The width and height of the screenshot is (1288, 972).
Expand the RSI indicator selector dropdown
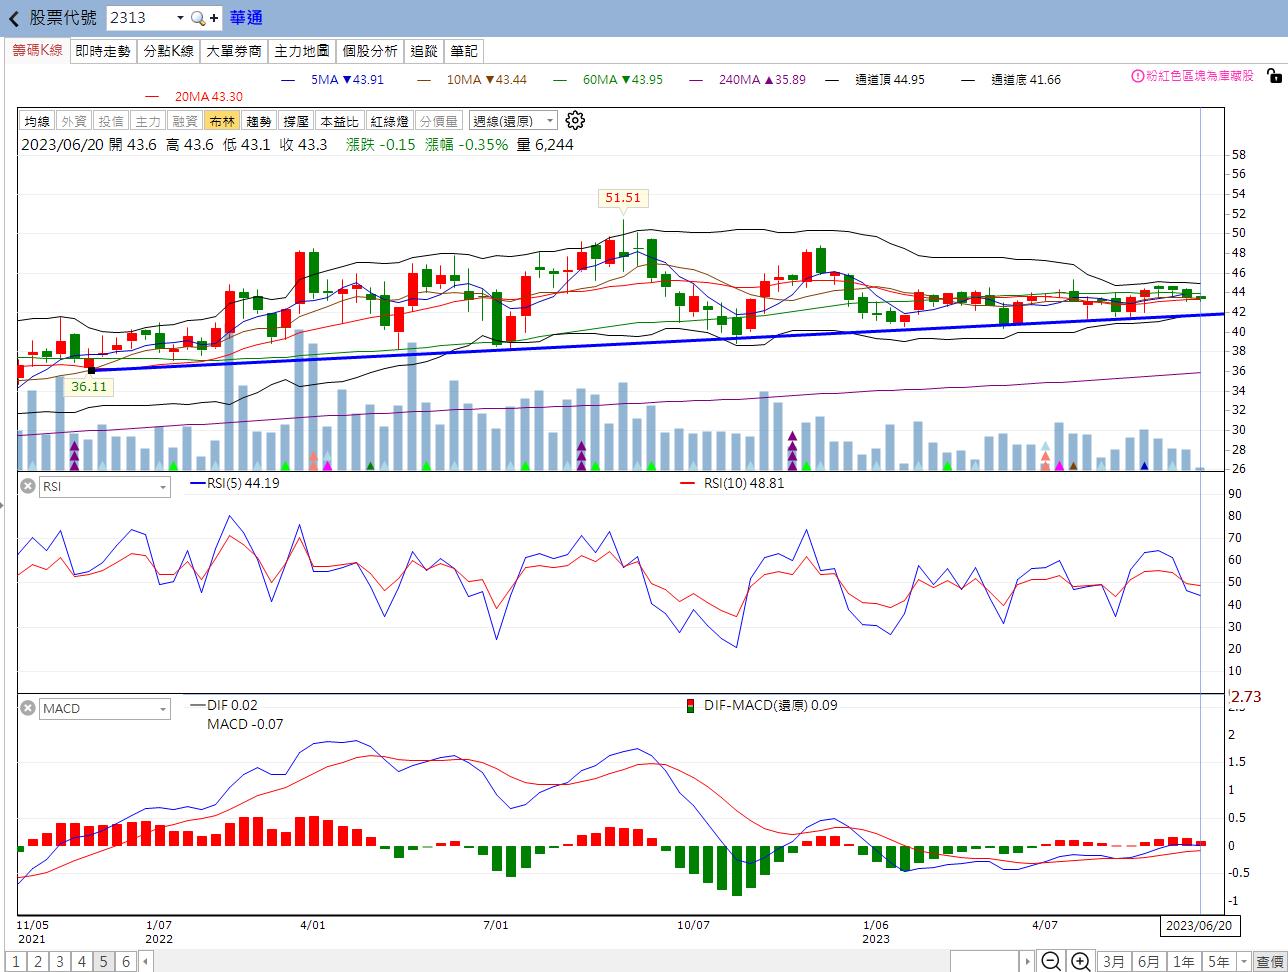tap(105, 487)
